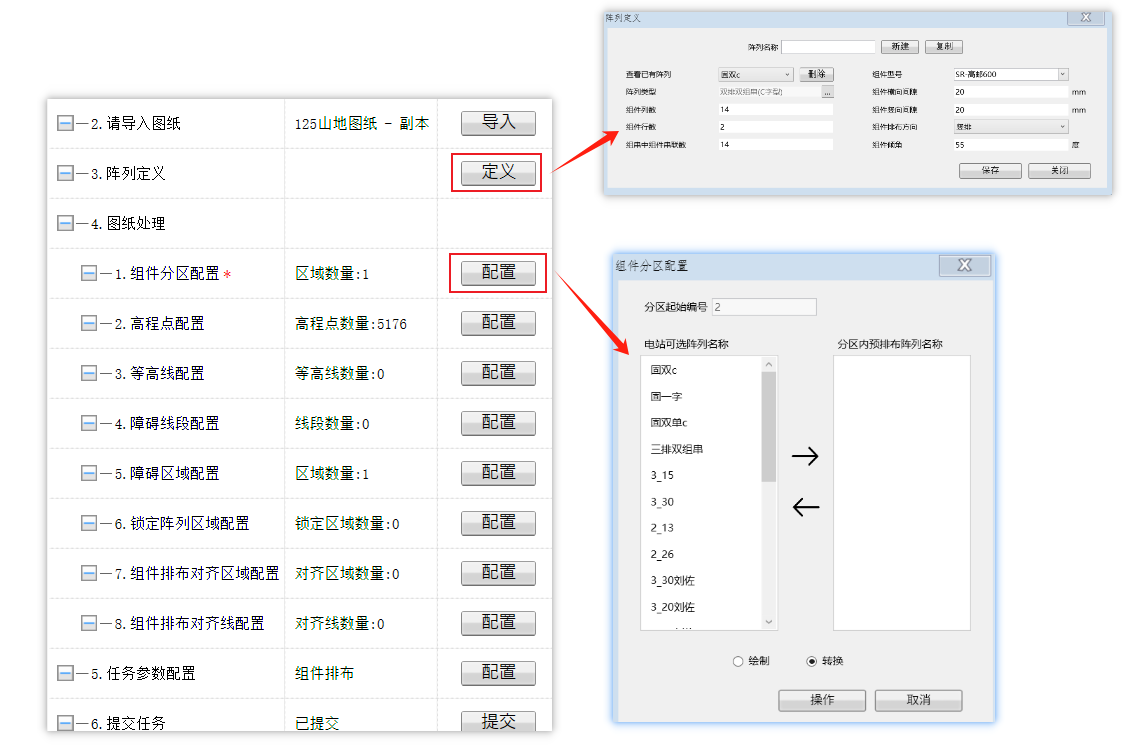Screen dimensions: 1131x754
Task: Select the 转换 radio button
Action: click(811, 661)
